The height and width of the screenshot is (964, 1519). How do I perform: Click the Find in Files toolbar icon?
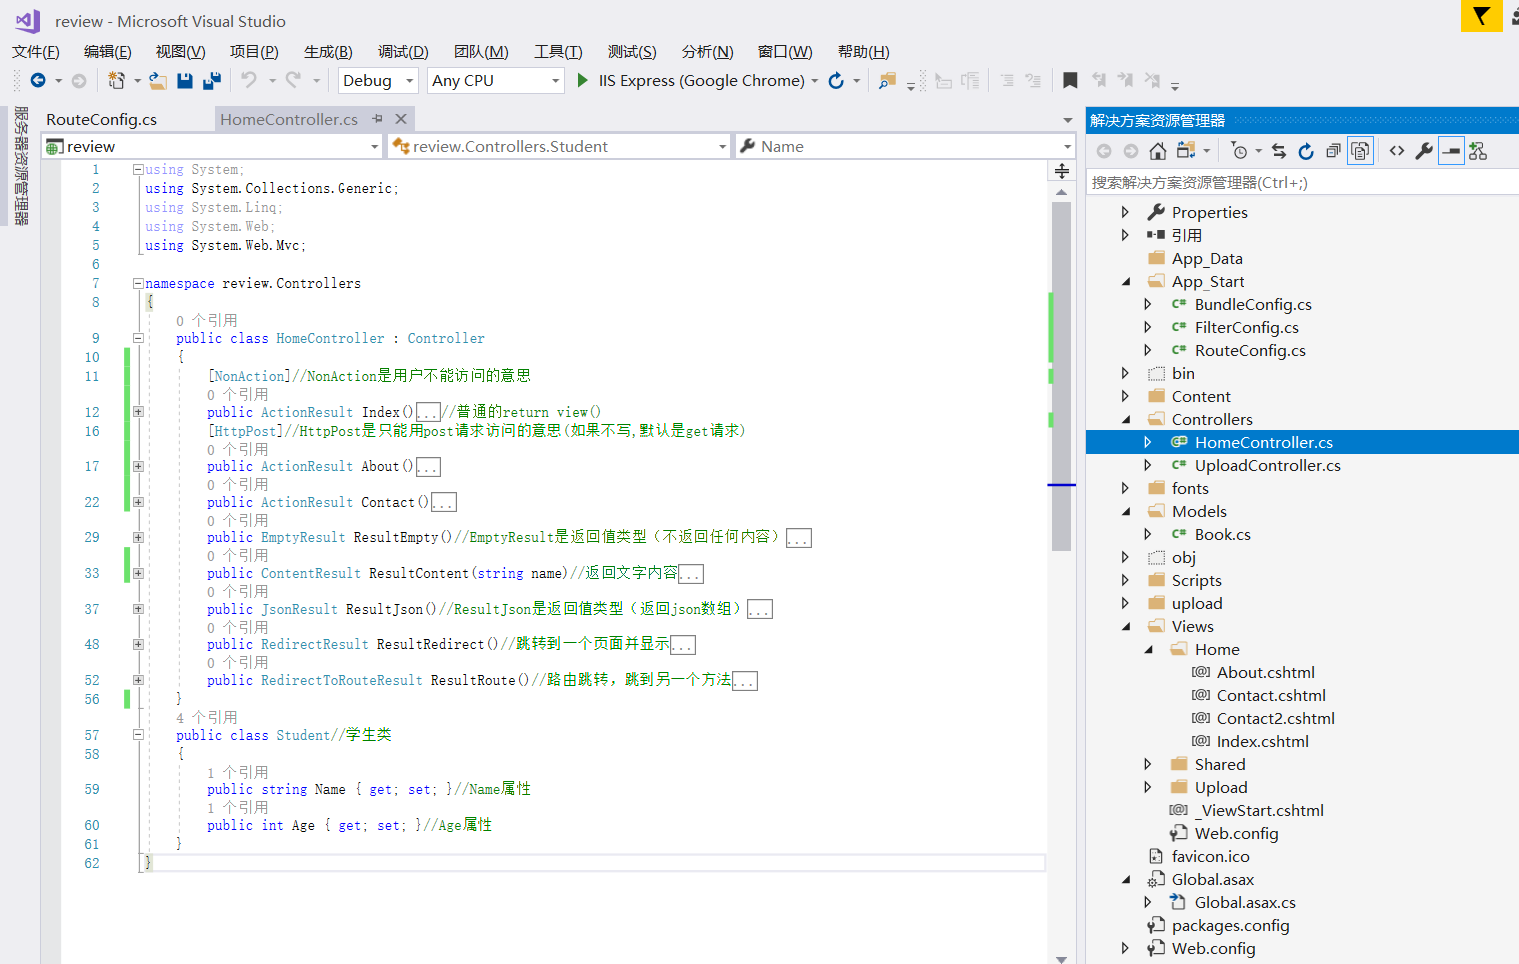pos(886,81)
